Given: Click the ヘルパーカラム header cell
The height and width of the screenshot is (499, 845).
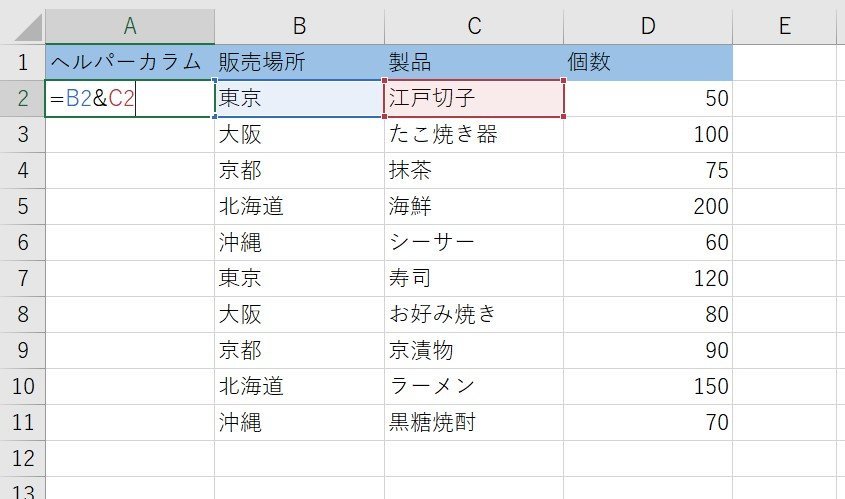Looking at the screenshot, I should (130, 63).
